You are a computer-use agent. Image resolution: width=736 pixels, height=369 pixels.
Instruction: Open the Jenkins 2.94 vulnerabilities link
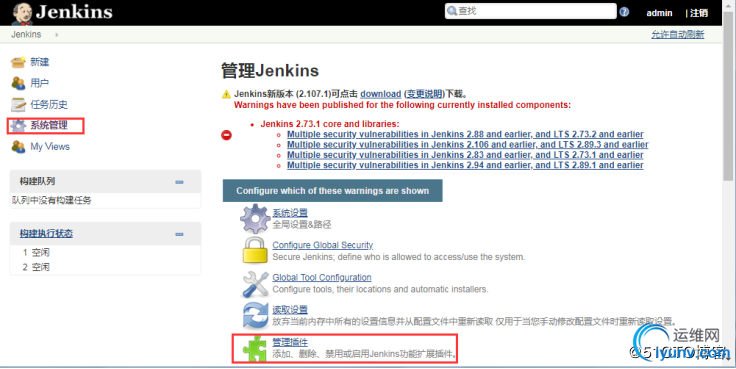[x=465, y=165]
